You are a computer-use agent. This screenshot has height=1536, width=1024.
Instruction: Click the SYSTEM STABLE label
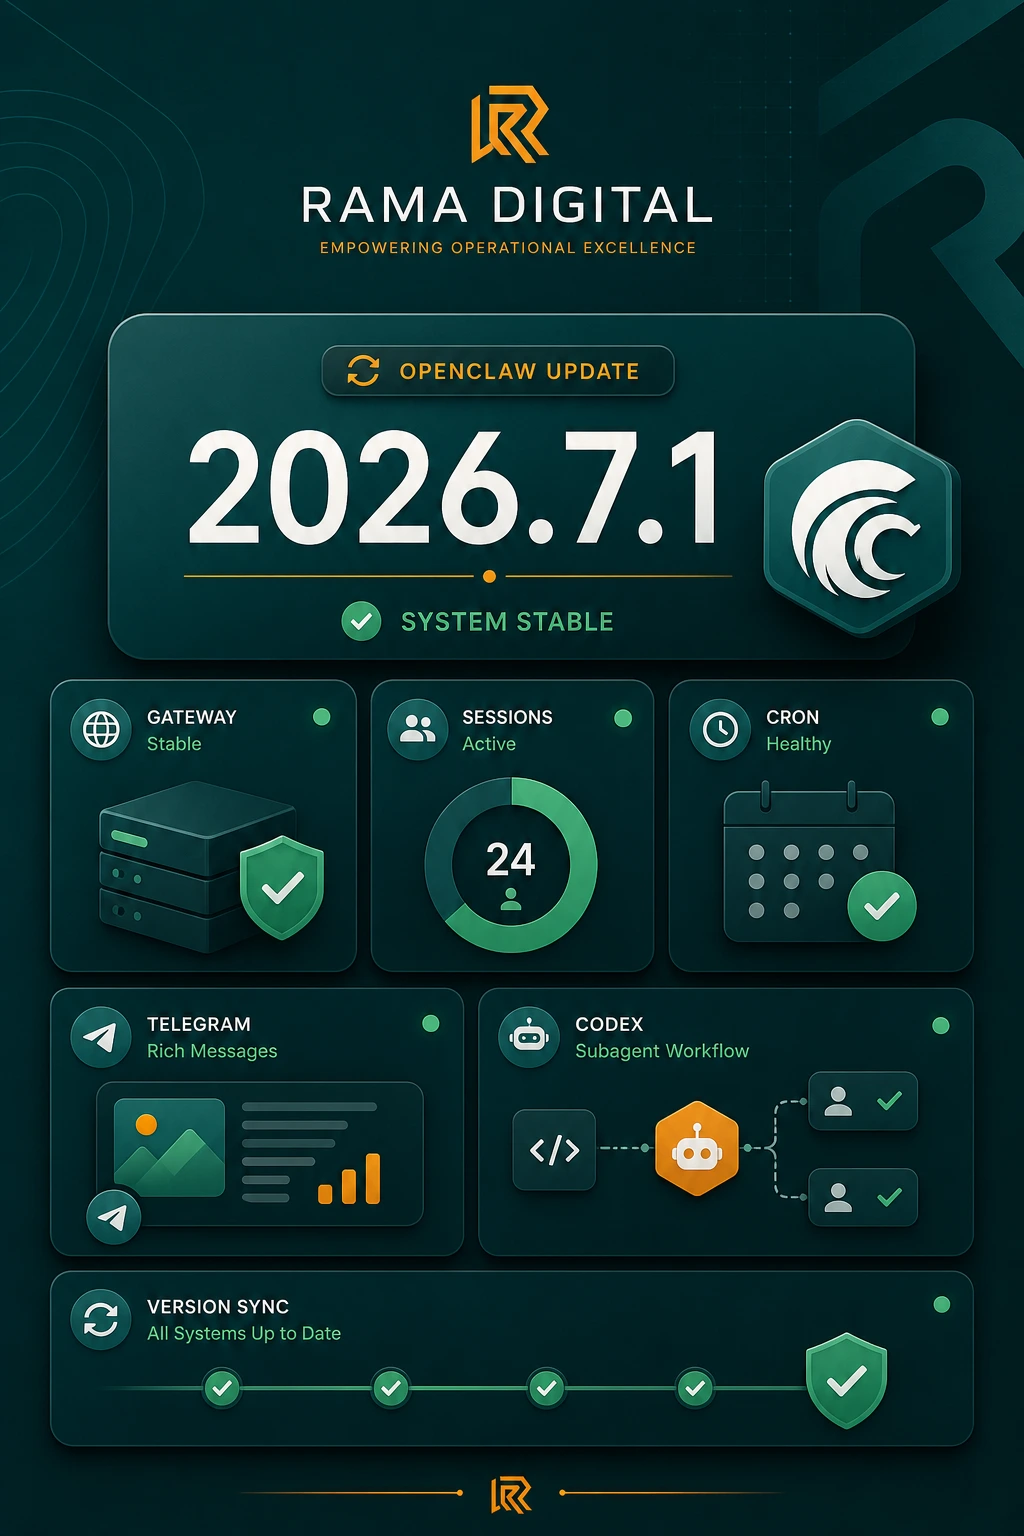tap(507, 622)
